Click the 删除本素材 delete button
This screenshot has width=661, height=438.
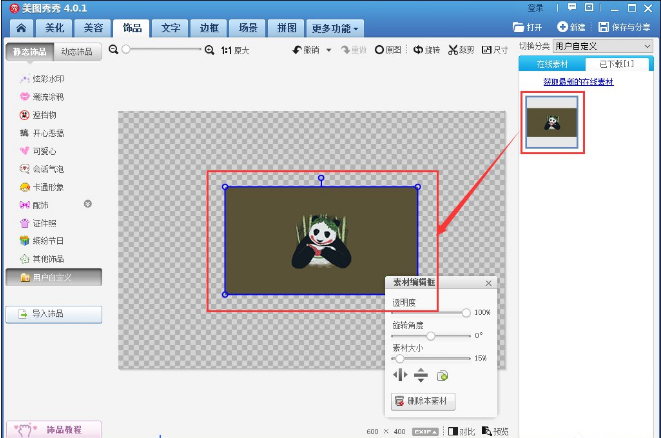[423, 401]
